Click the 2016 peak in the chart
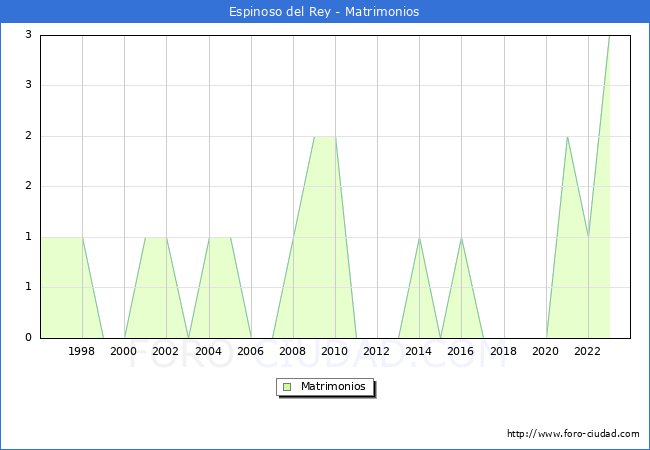The image size is (650, 450). pos(461,238)
